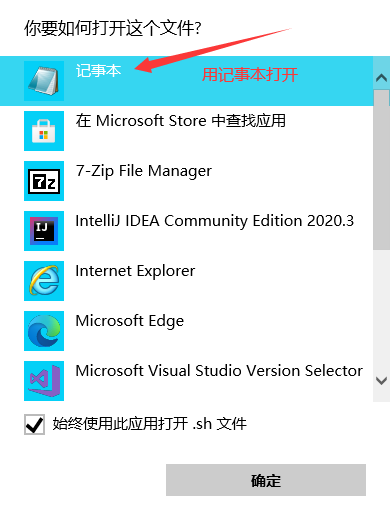Click the scrollbar up arrow

(381, 78)
